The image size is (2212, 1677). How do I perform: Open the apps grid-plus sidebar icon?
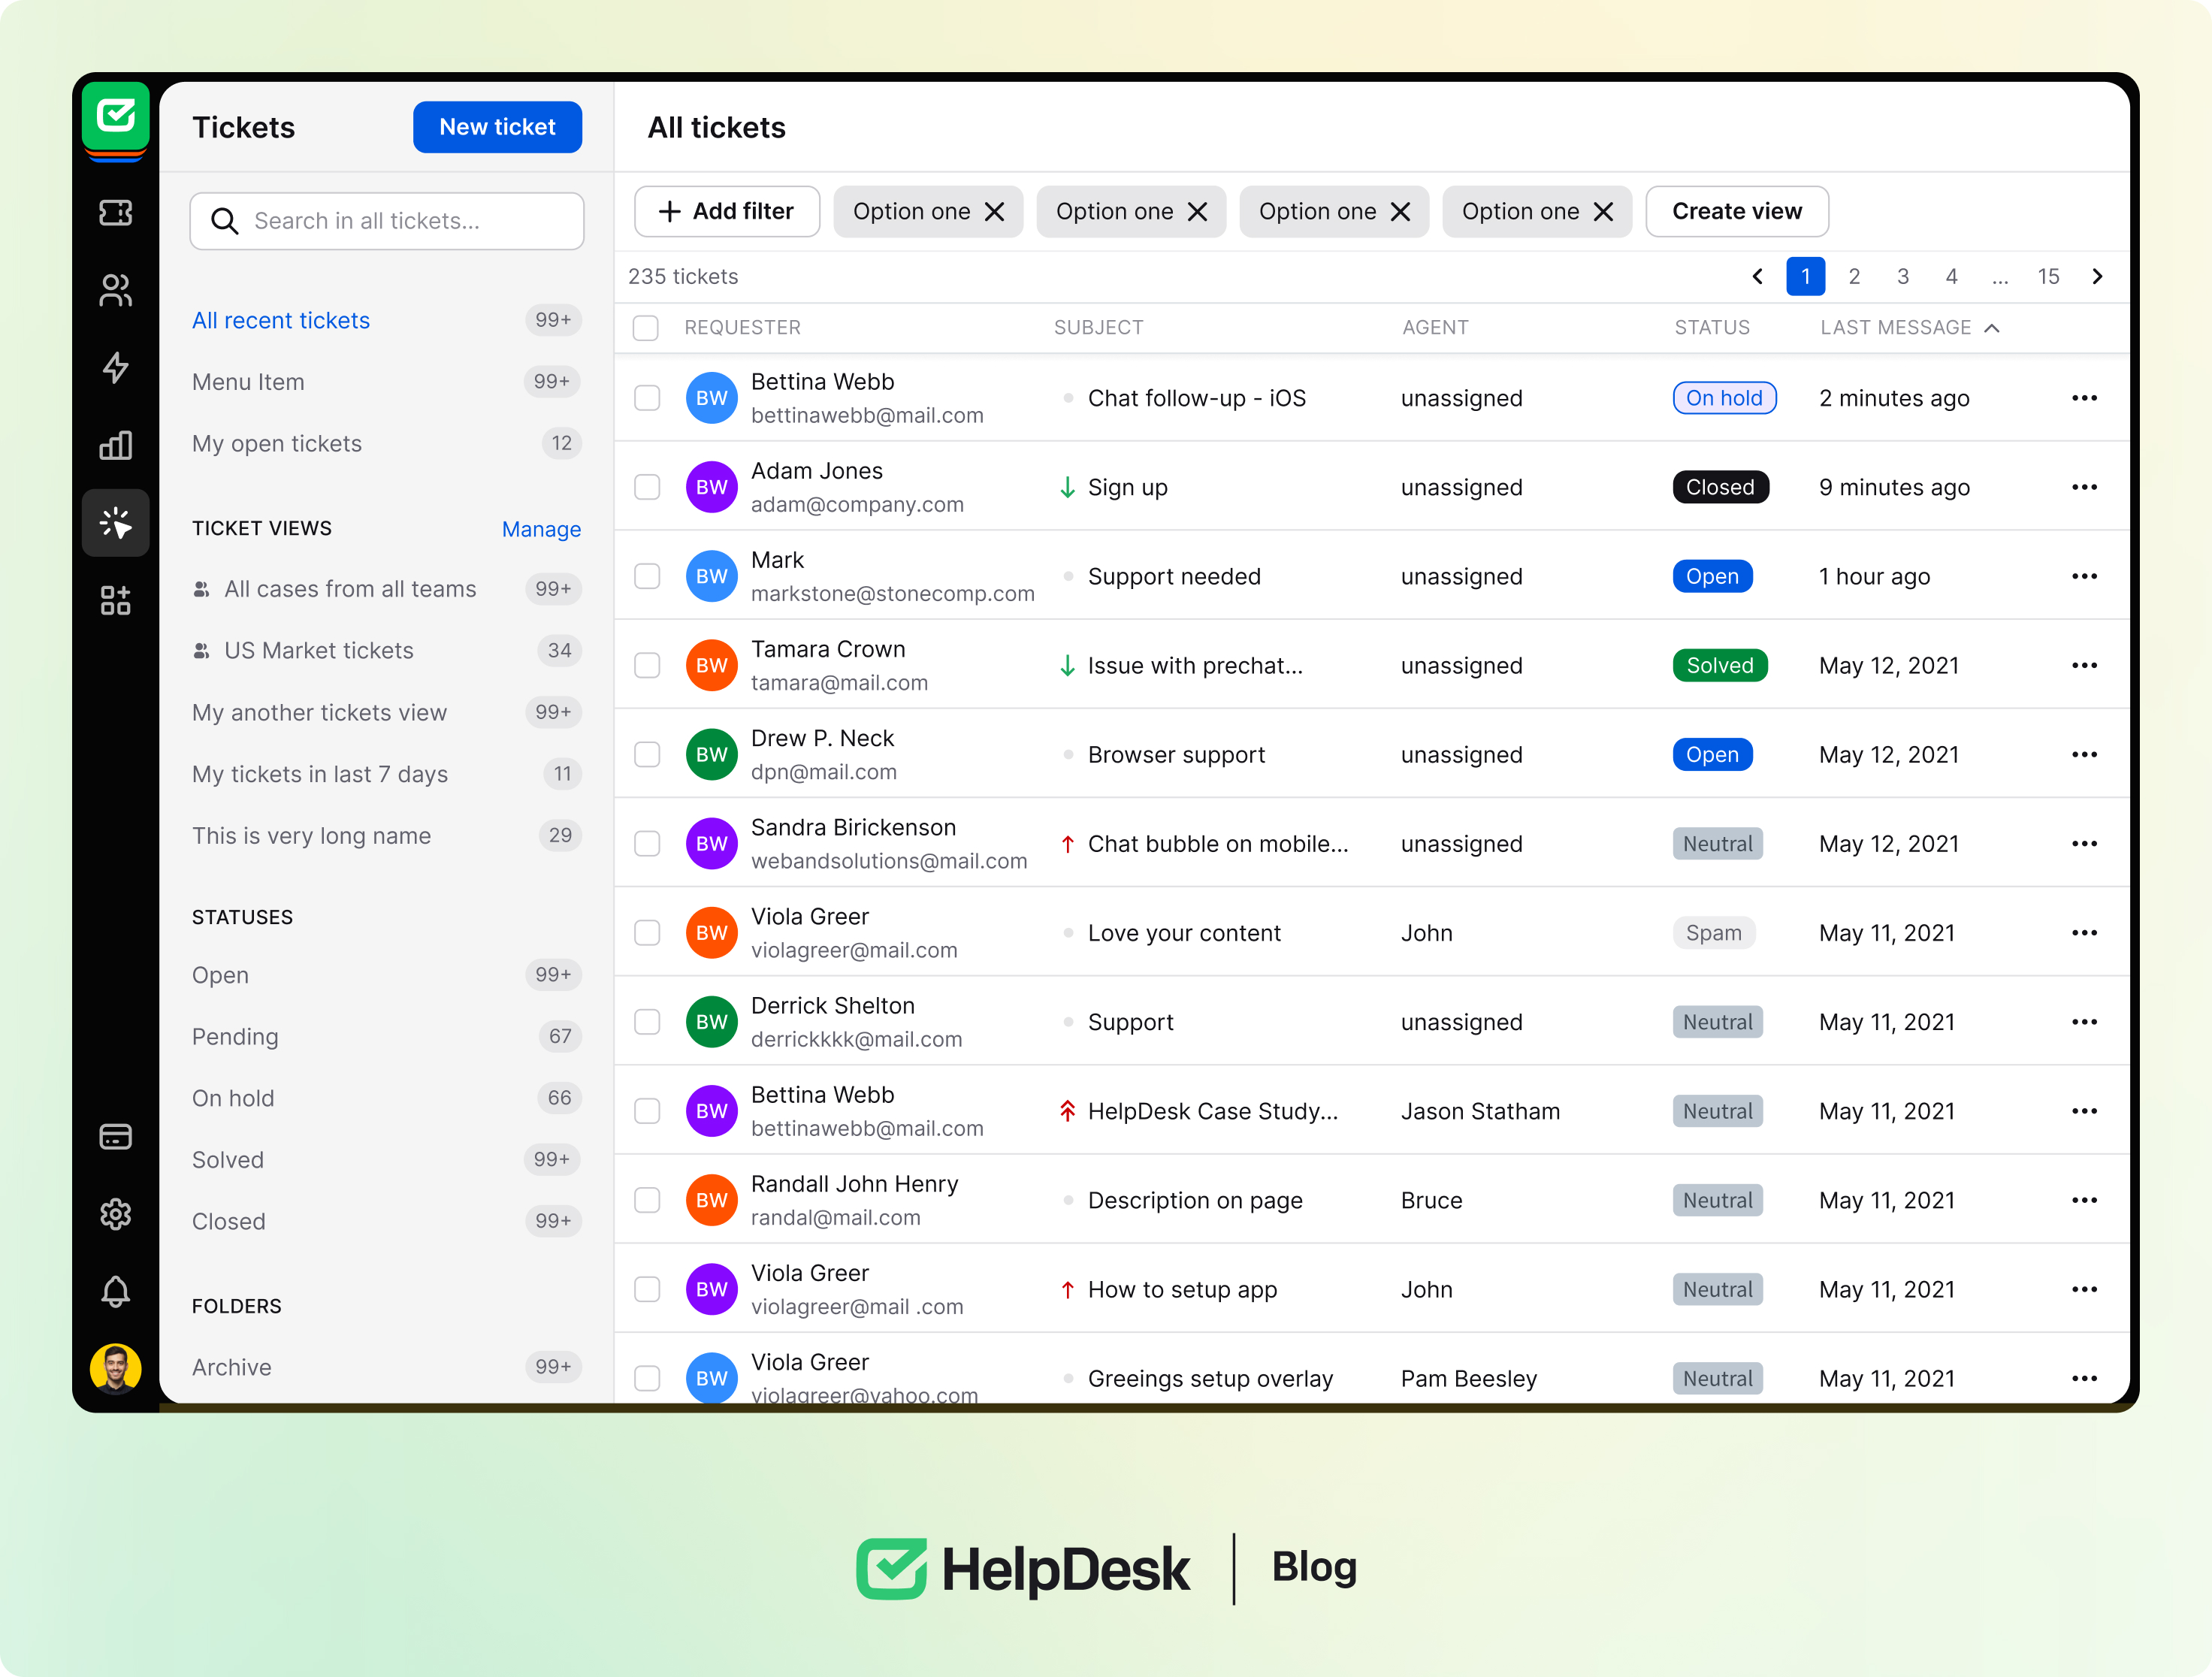pos(115,600)
